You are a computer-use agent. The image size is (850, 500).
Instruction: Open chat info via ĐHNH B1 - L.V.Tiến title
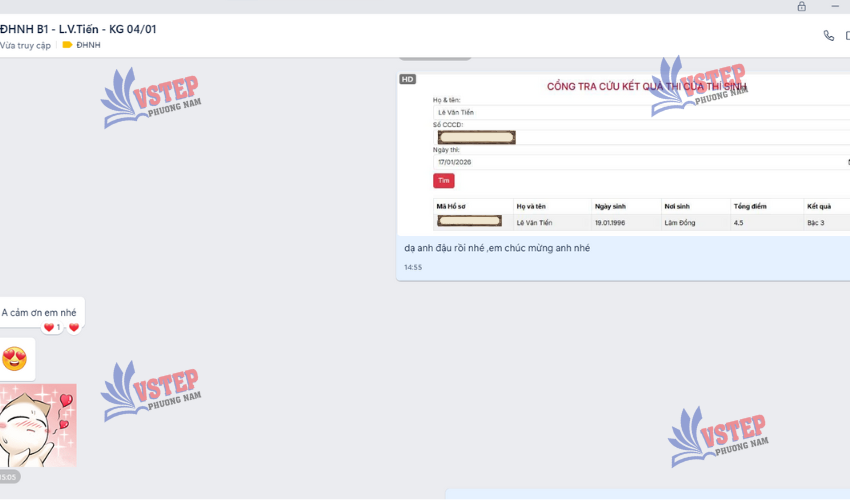78,29
